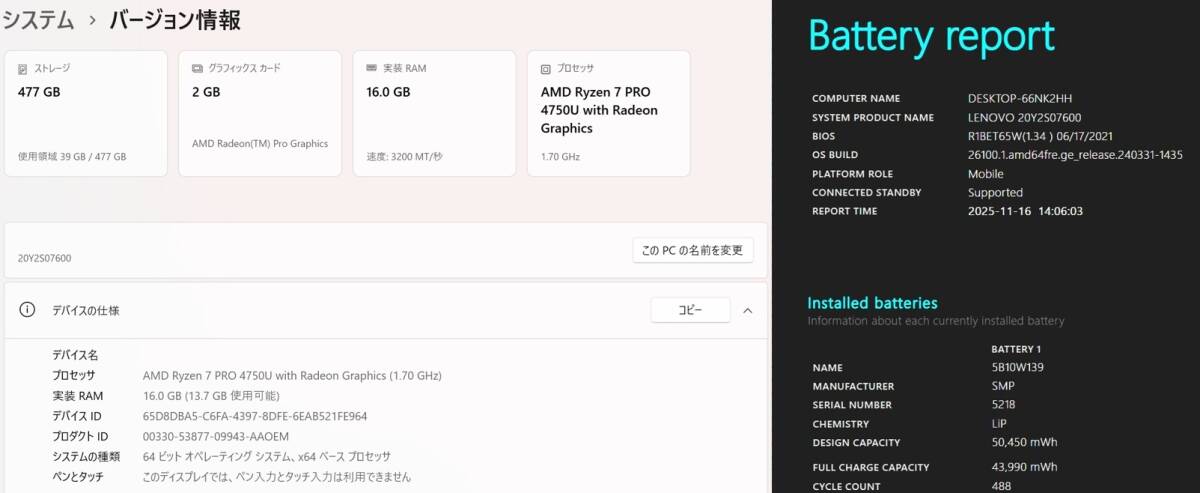Click the バージョン情報 page title

[176, 20]
